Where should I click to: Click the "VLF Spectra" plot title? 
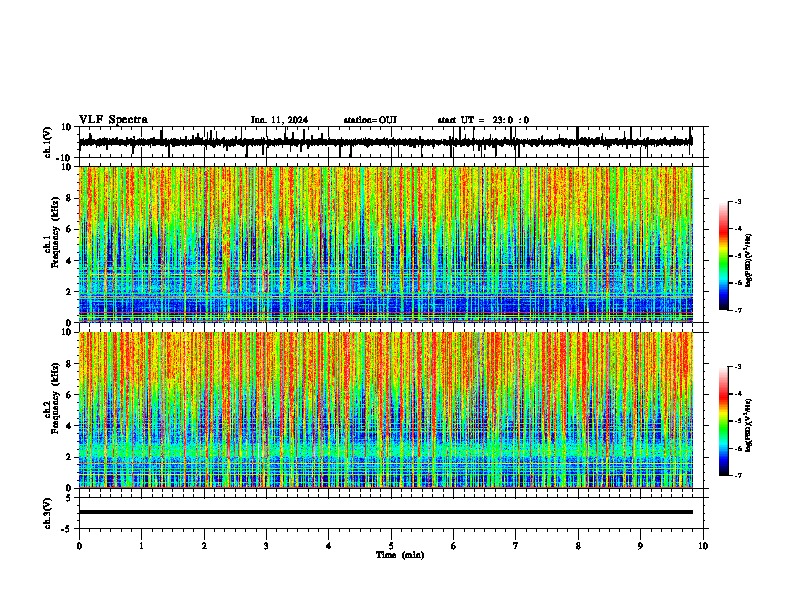click(113, 120)
